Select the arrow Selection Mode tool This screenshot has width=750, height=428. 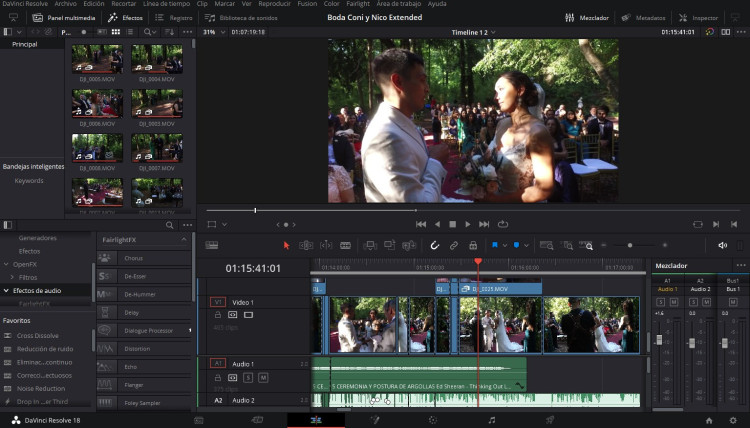[286, 245]
